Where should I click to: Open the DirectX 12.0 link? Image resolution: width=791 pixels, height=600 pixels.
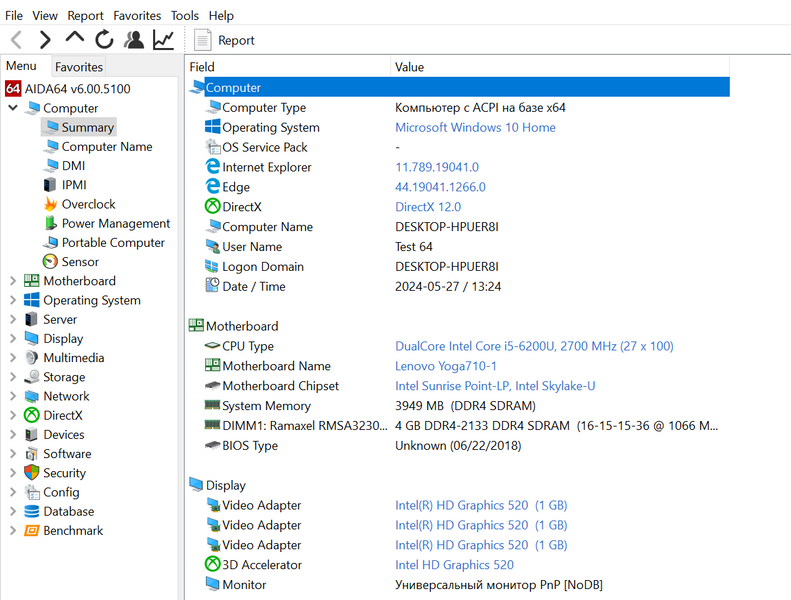(x=428, y=207)
